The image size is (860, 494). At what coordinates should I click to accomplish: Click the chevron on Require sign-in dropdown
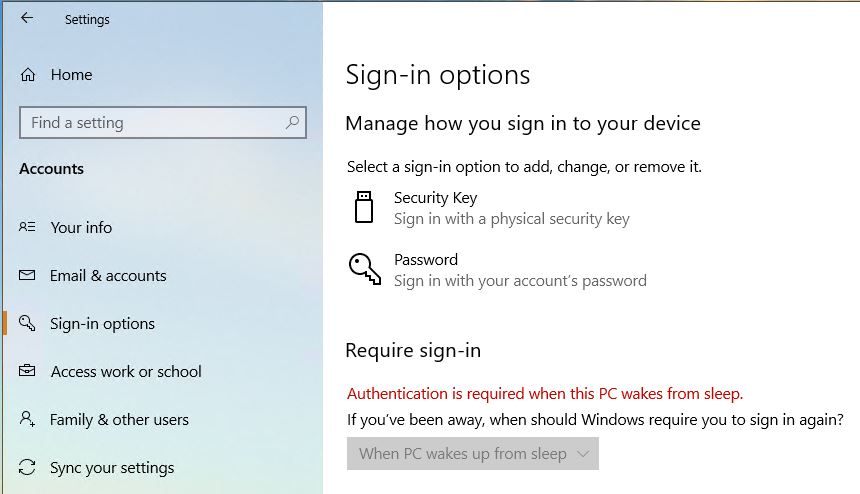pyautogui.click(x=583, y=454)
